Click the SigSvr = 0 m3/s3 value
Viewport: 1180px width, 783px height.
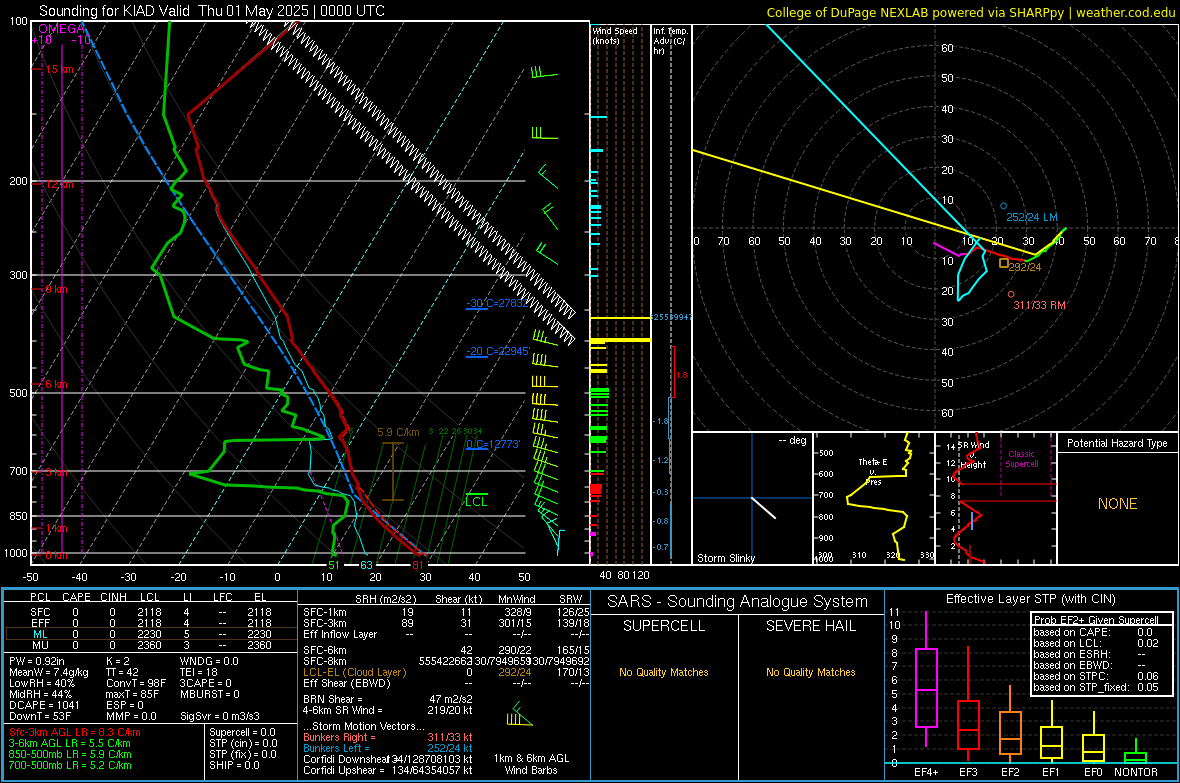[220, 716]
